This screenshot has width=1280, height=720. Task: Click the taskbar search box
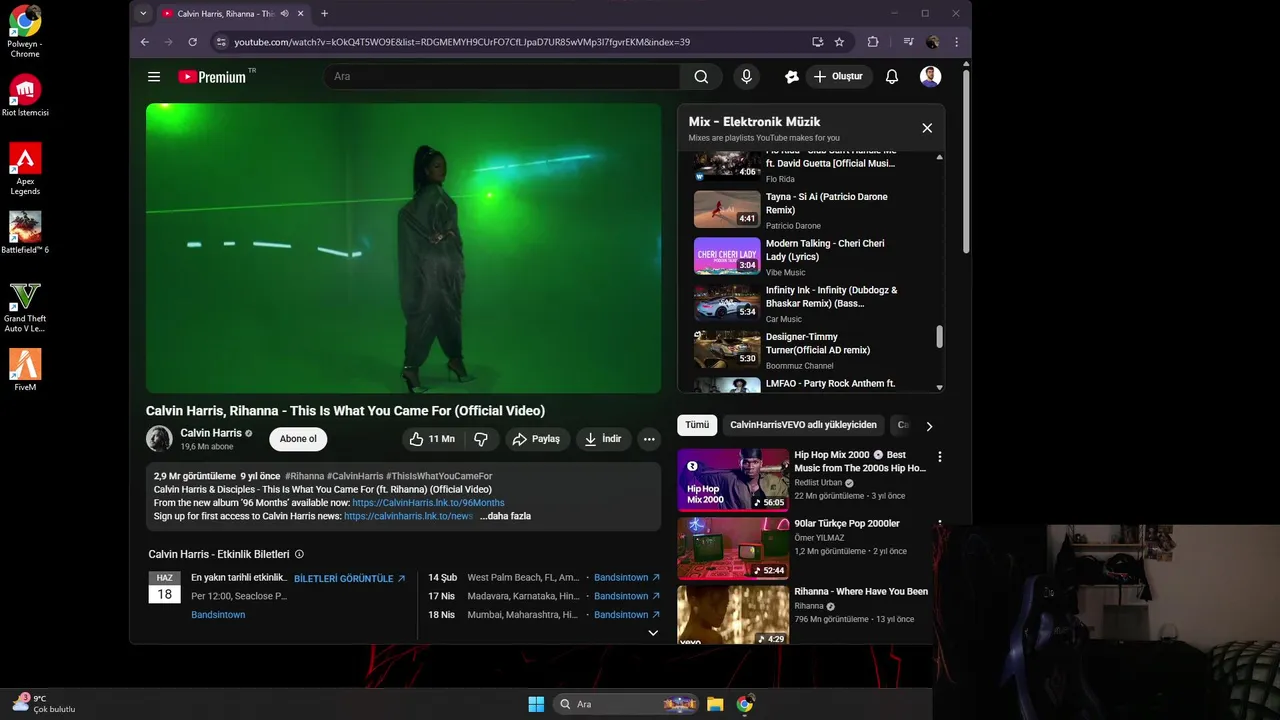626,704
